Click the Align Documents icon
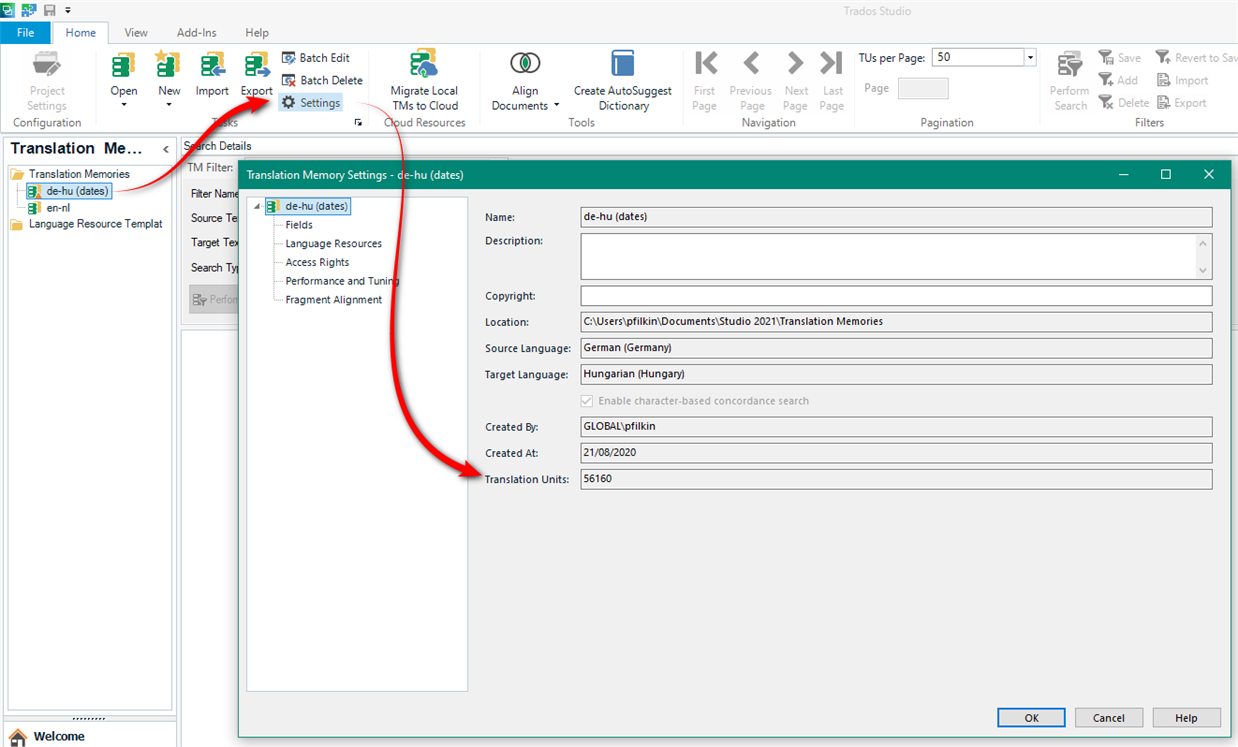 [x=525, y=64]
